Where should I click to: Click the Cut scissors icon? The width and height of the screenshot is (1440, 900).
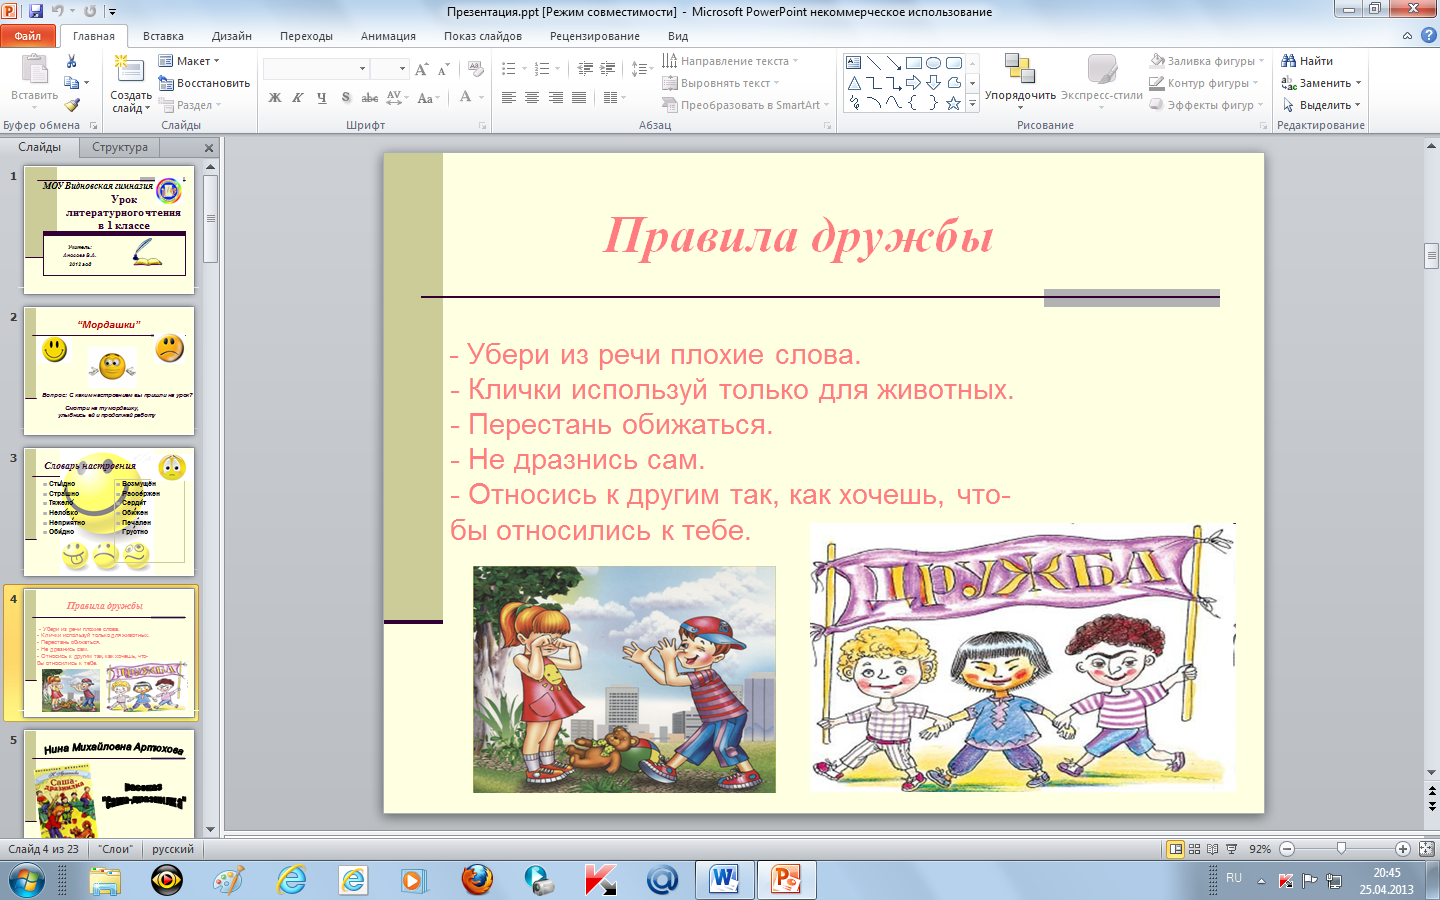point(72,62)
